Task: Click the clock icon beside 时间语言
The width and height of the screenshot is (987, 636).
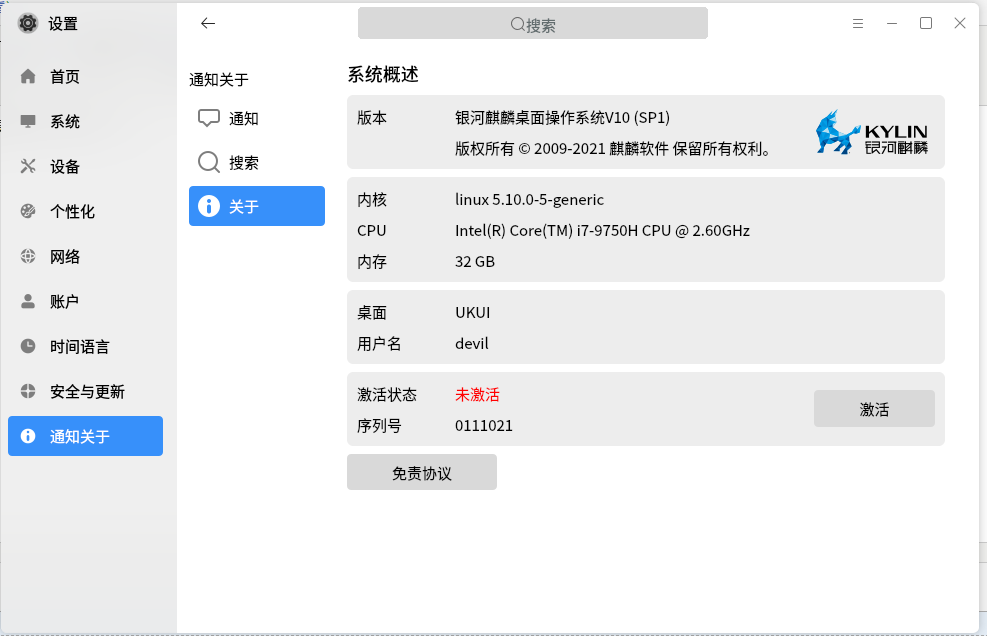Action: pyautogui.click(x=28, y=346)
